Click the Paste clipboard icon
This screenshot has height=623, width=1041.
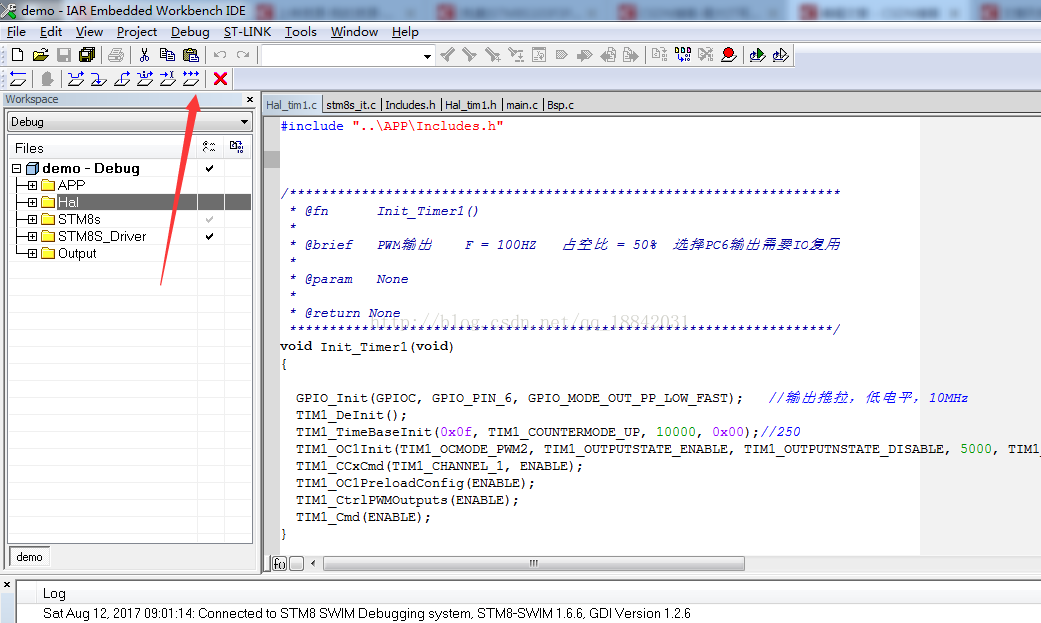click(x=191, y=55)
